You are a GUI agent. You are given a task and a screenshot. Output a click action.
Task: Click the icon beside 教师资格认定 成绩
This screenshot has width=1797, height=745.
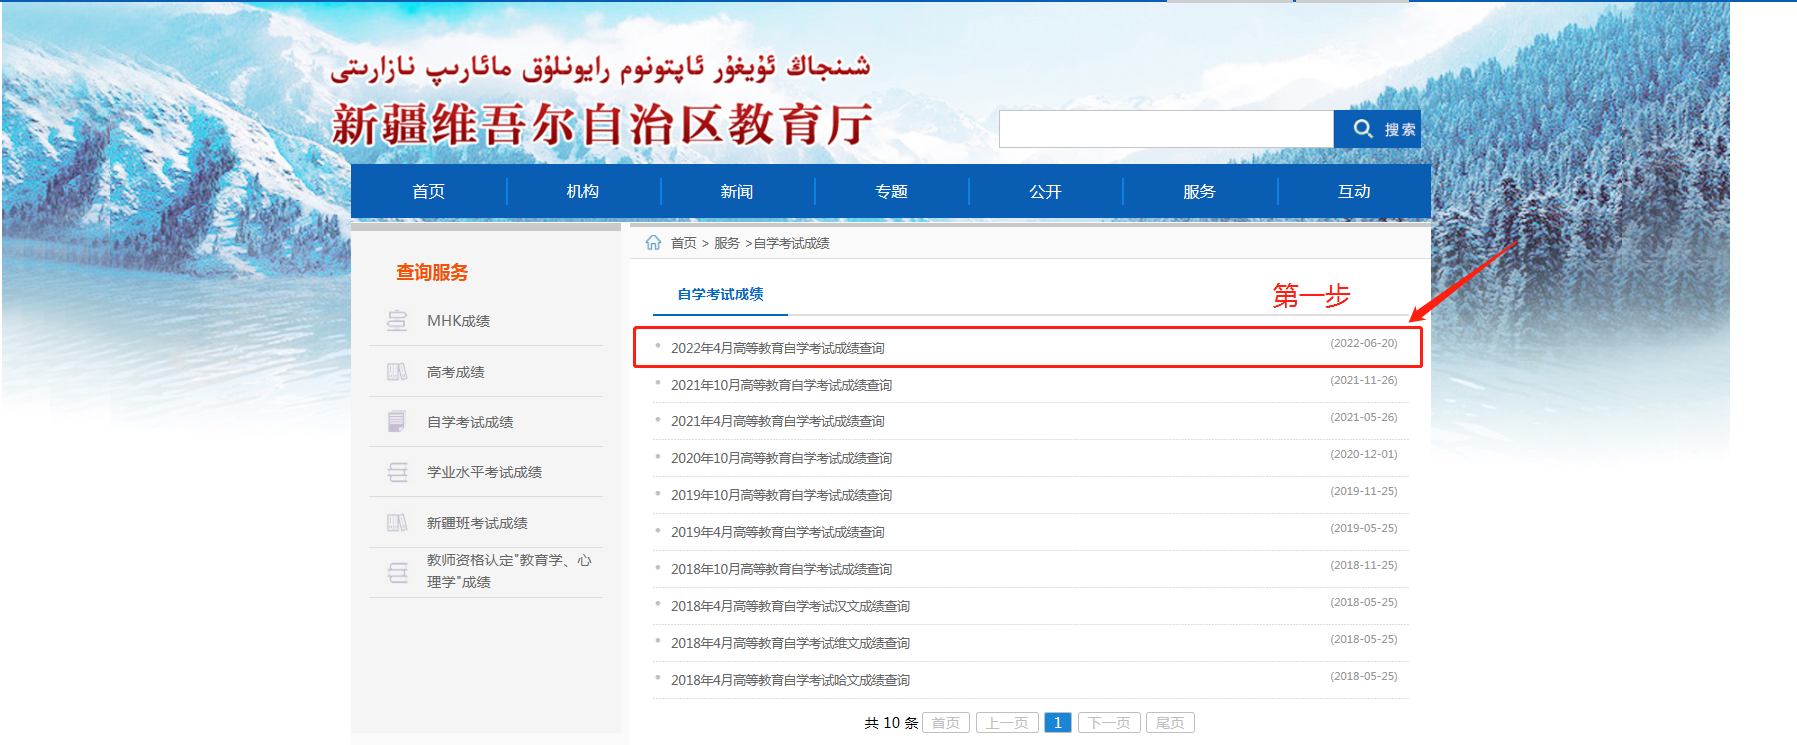pos(397,572)
